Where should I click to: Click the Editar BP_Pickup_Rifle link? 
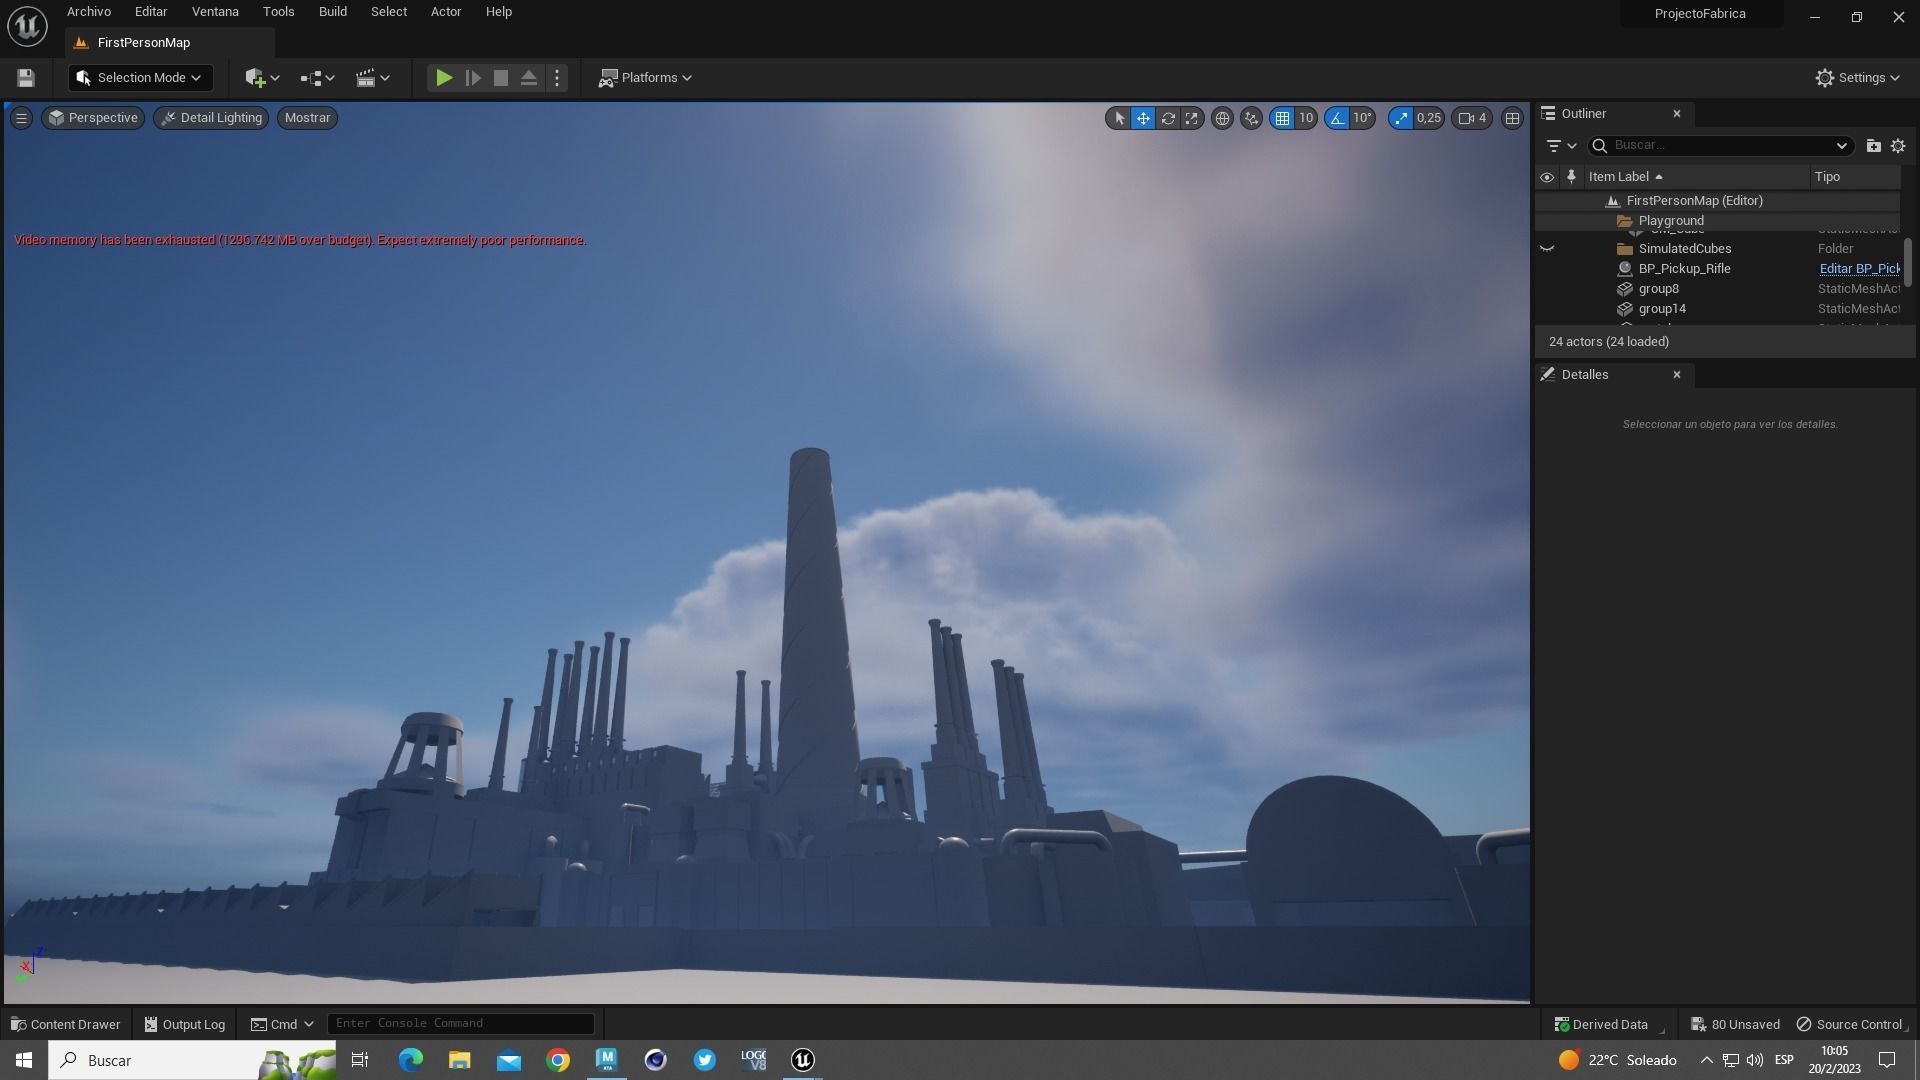[1858, 269]
